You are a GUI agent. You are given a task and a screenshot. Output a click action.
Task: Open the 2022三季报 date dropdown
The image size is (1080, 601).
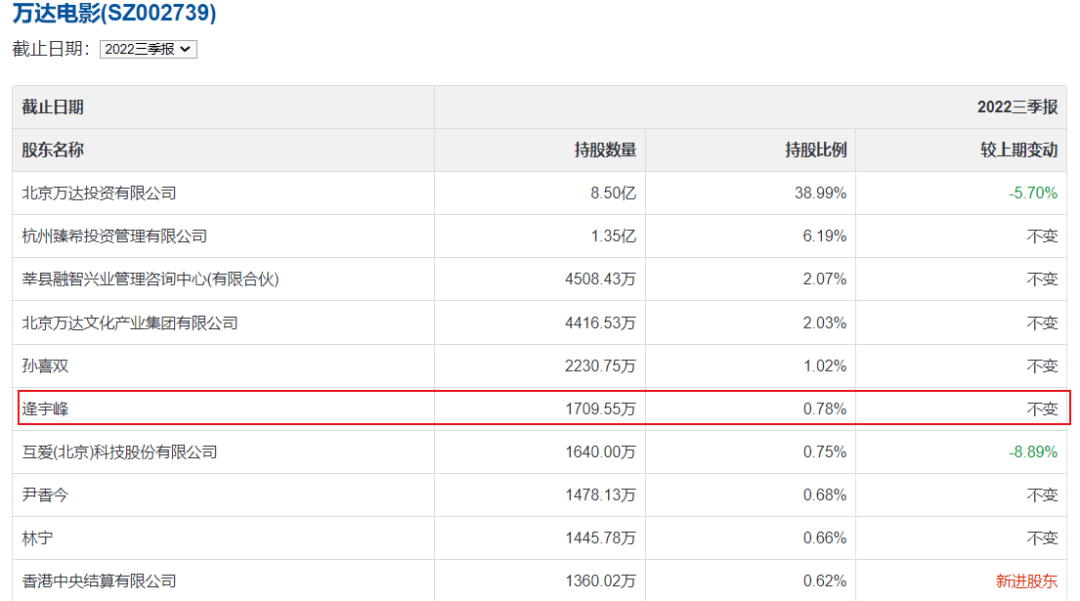[148, 48]
